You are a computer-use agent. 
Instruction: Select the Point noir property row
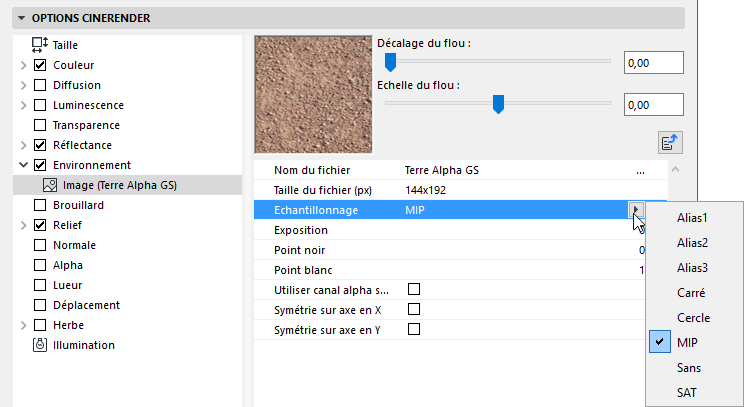tap(448, 250)
